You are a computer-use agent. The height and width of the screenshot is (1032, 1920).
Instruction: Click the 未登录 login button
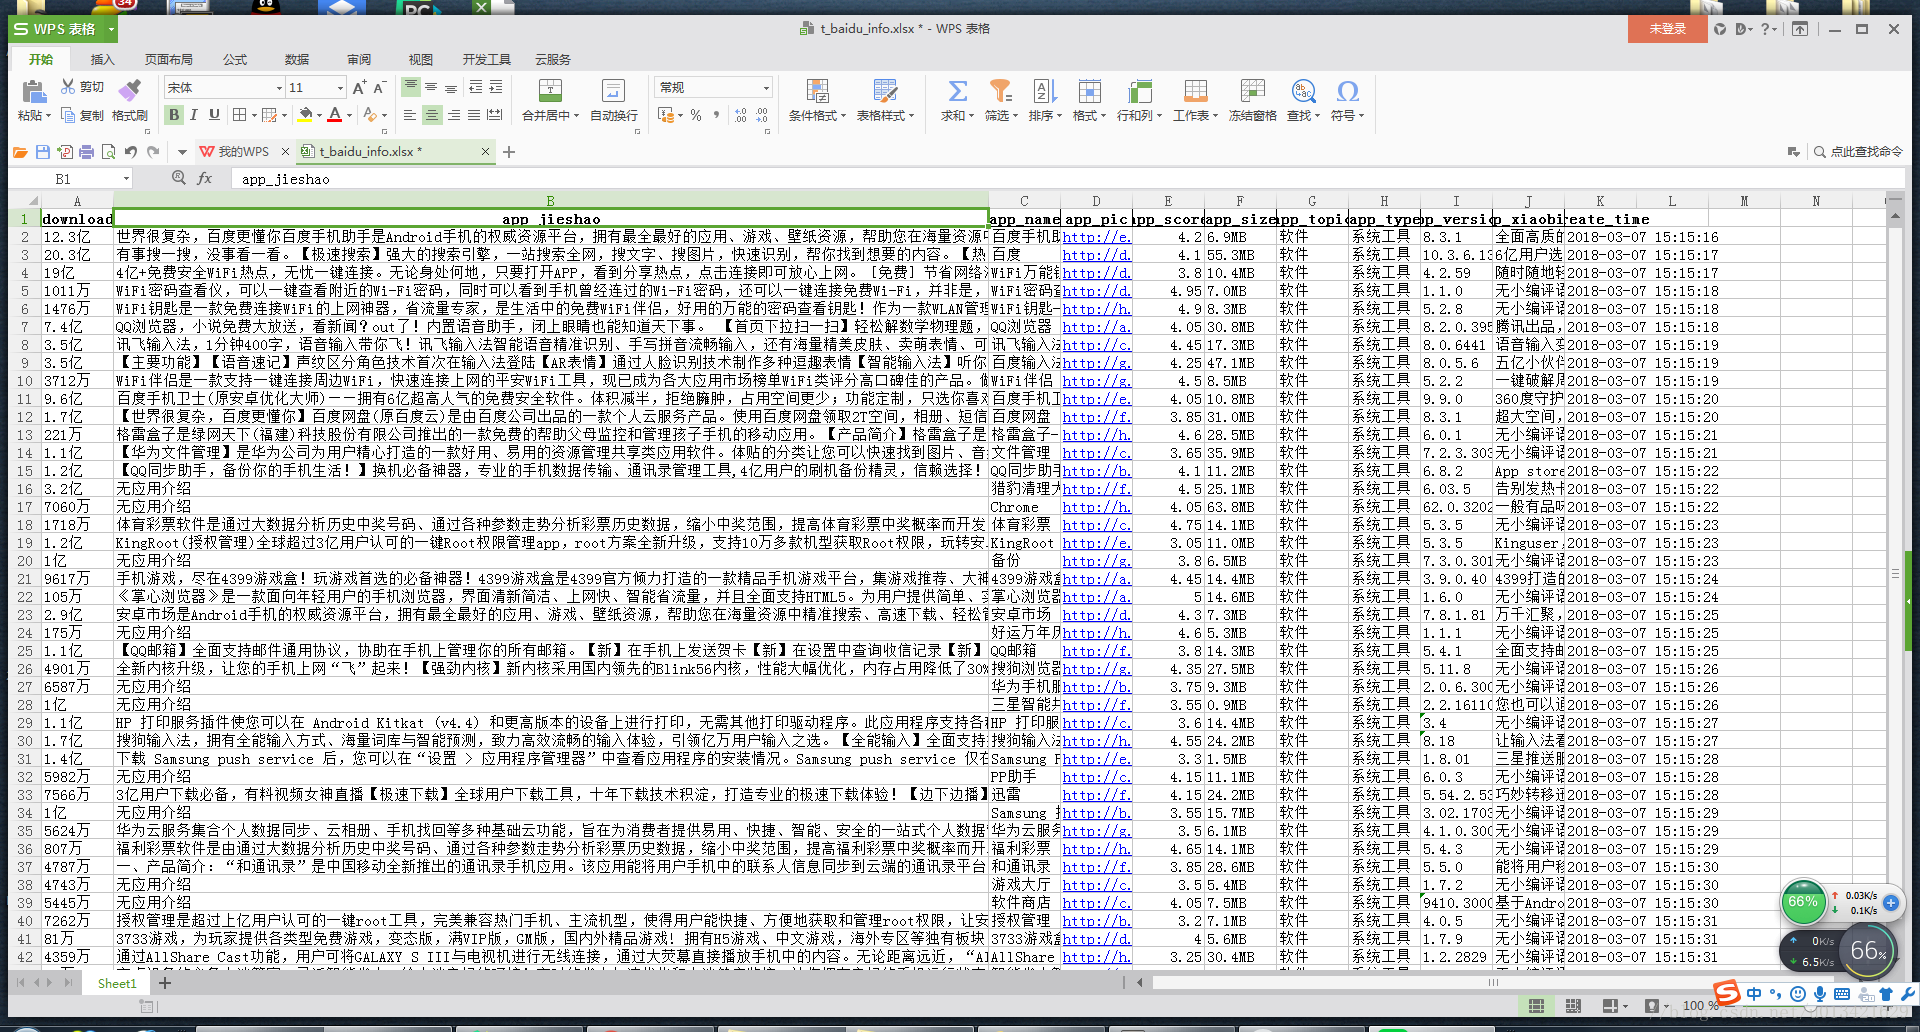(x=1667, y=29)
